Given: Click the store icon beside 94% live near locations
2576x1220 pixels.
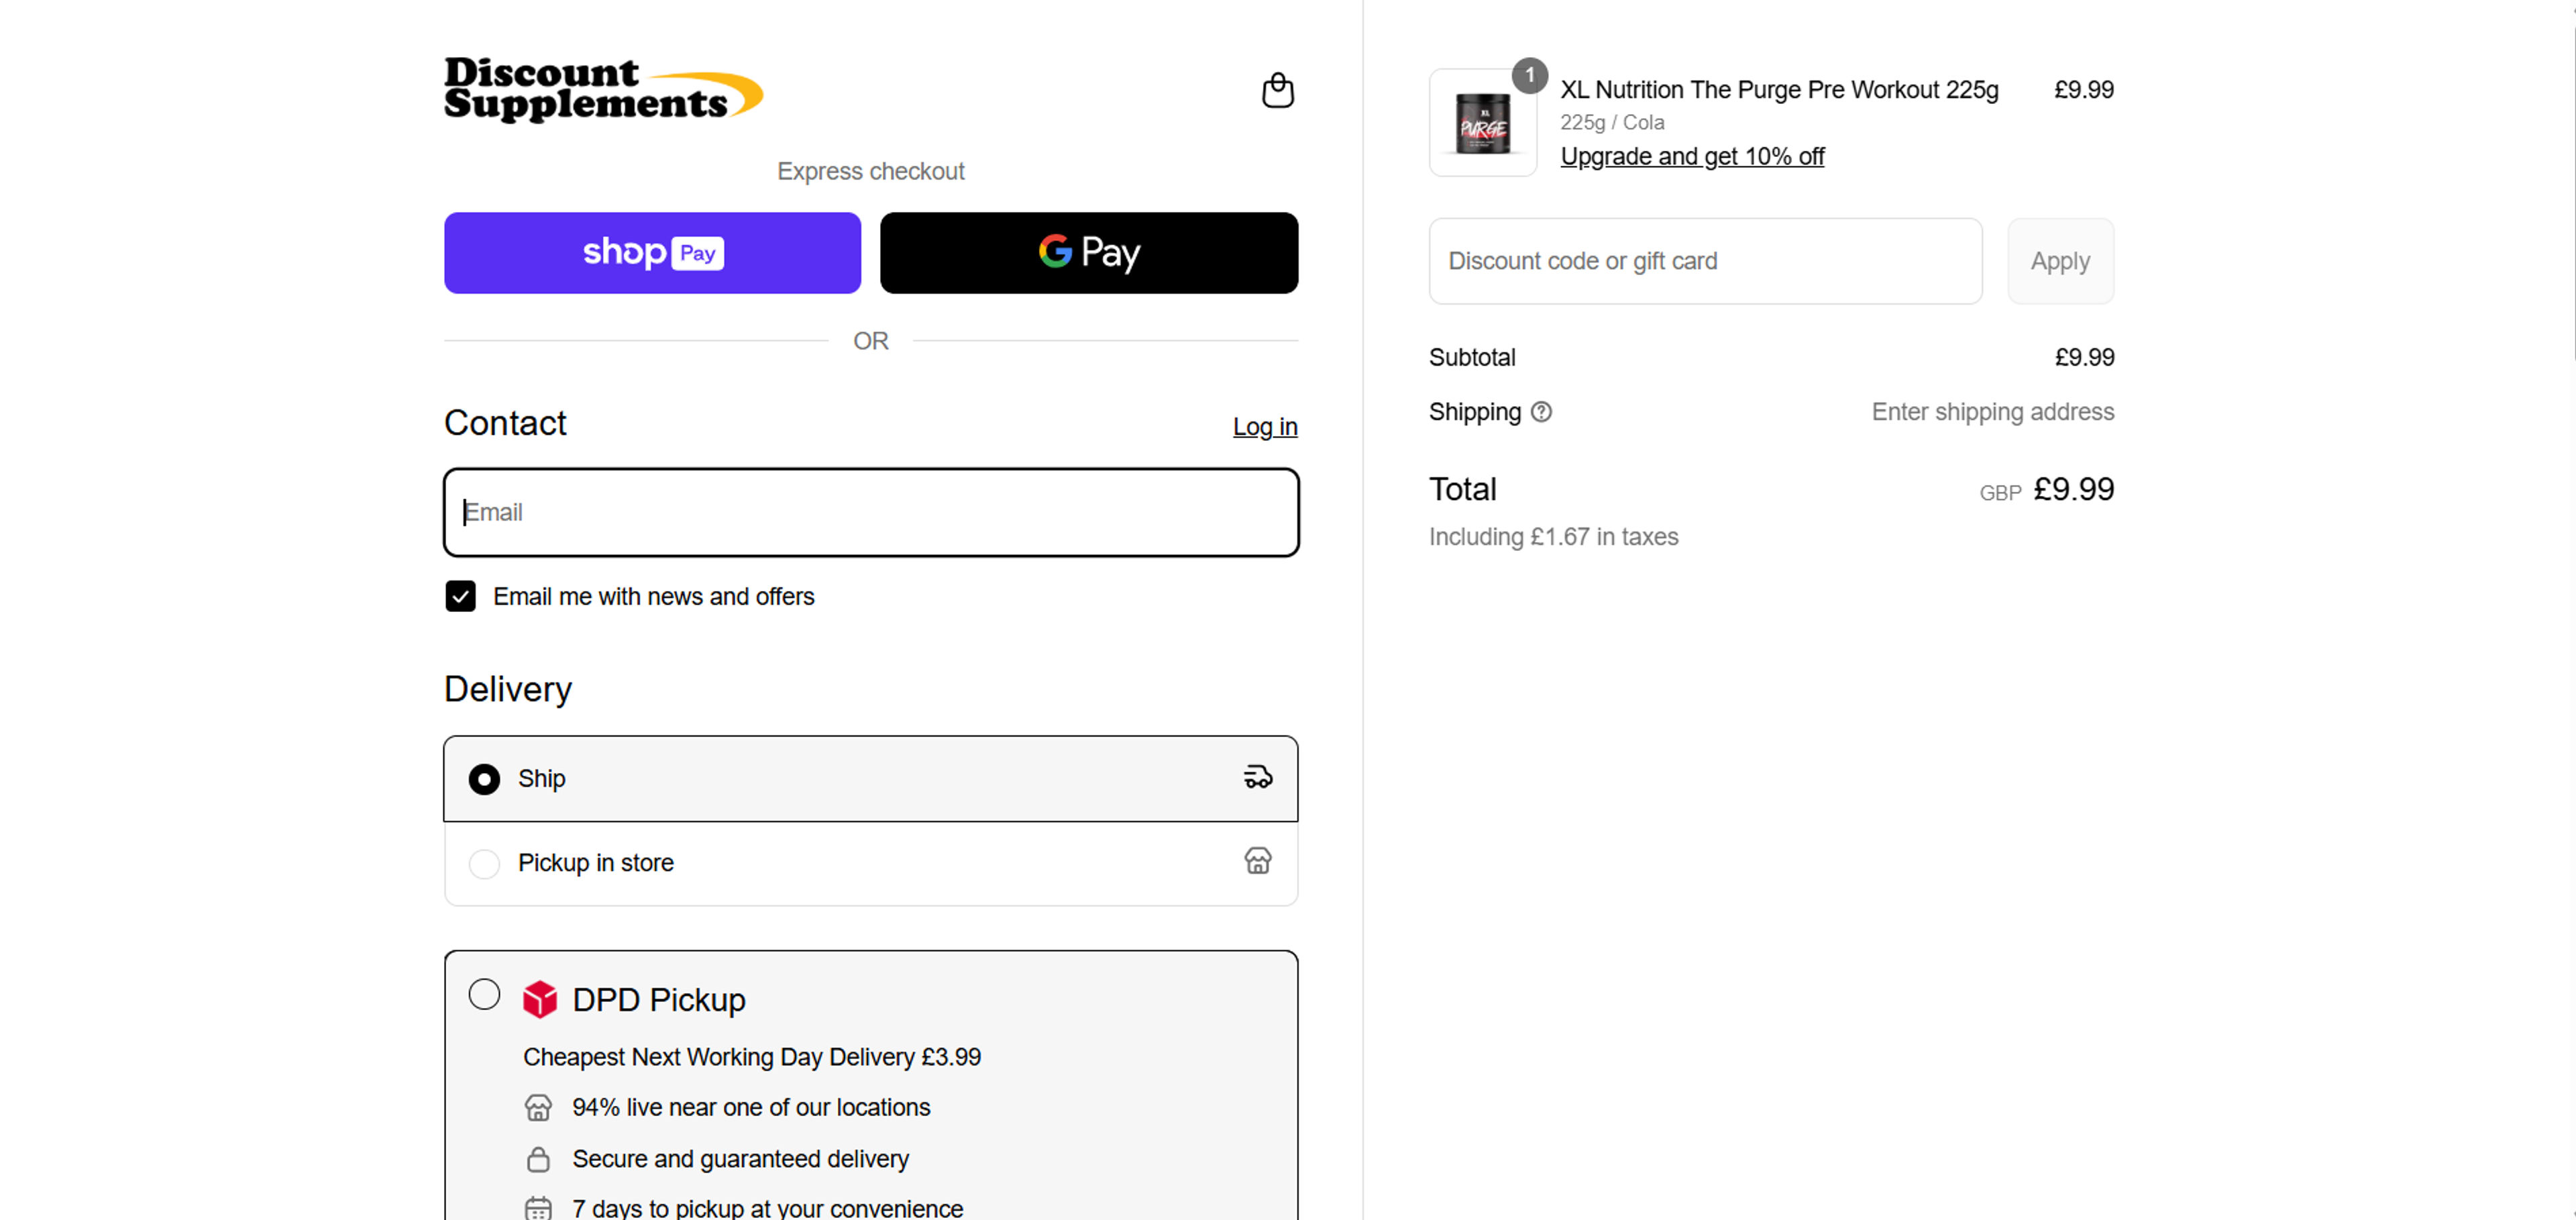Looking at the screenshot, I should click(x=538, y=1107).
